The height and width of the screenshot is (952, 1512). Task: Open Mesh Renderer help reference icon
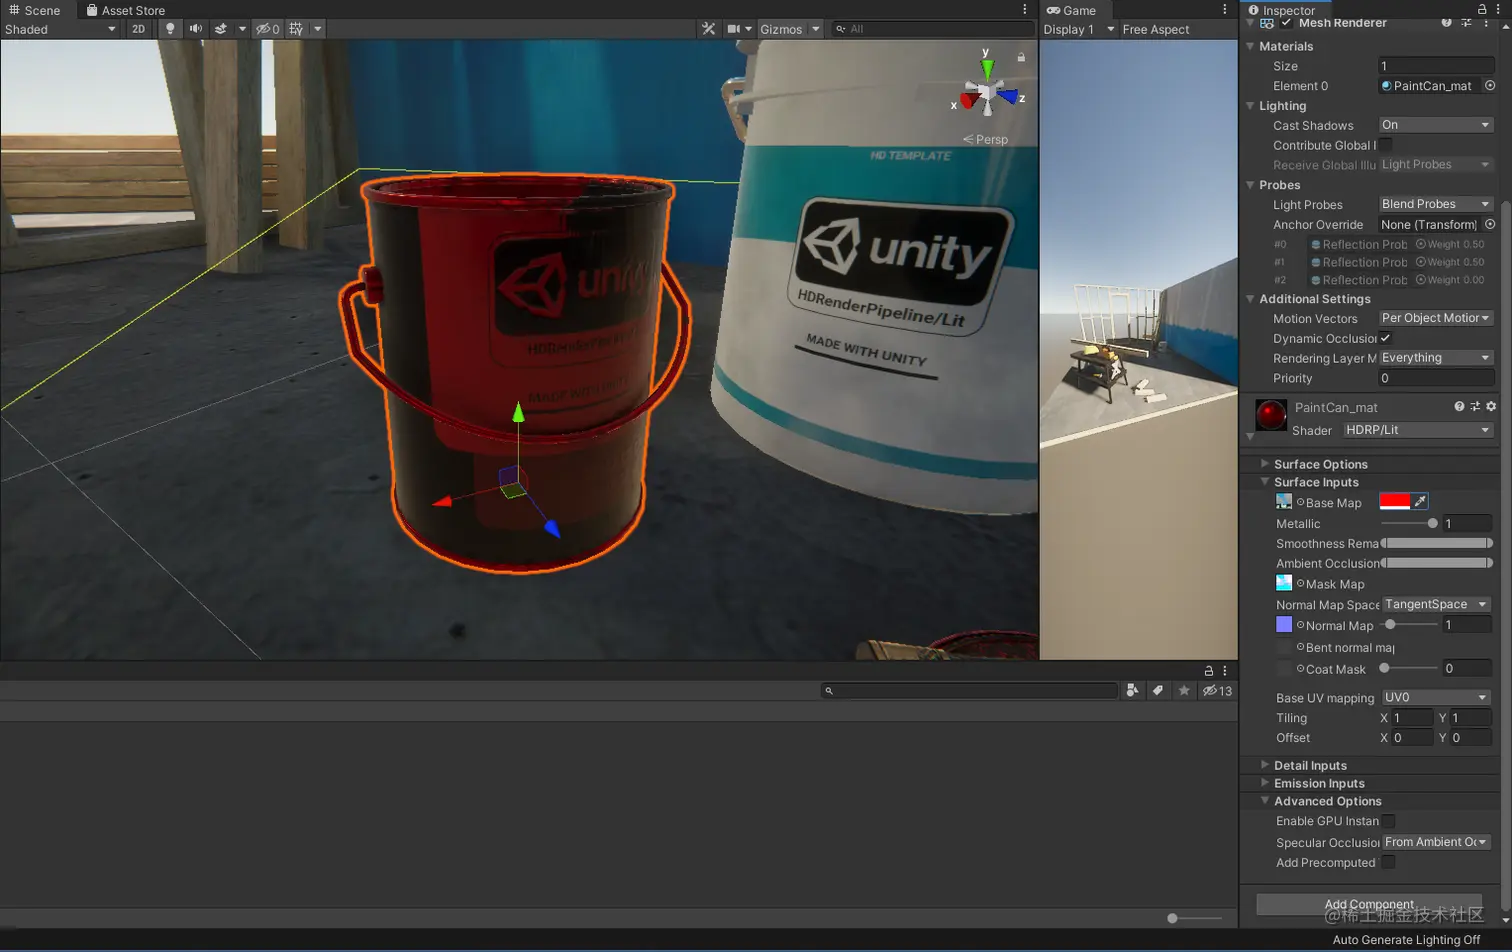point(1446,22)
